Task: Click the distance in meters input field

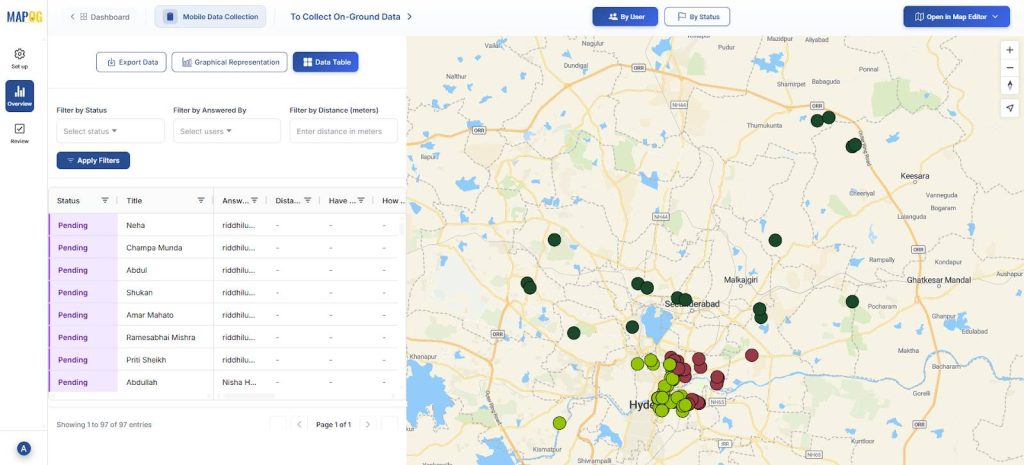Action: [343, 131]
